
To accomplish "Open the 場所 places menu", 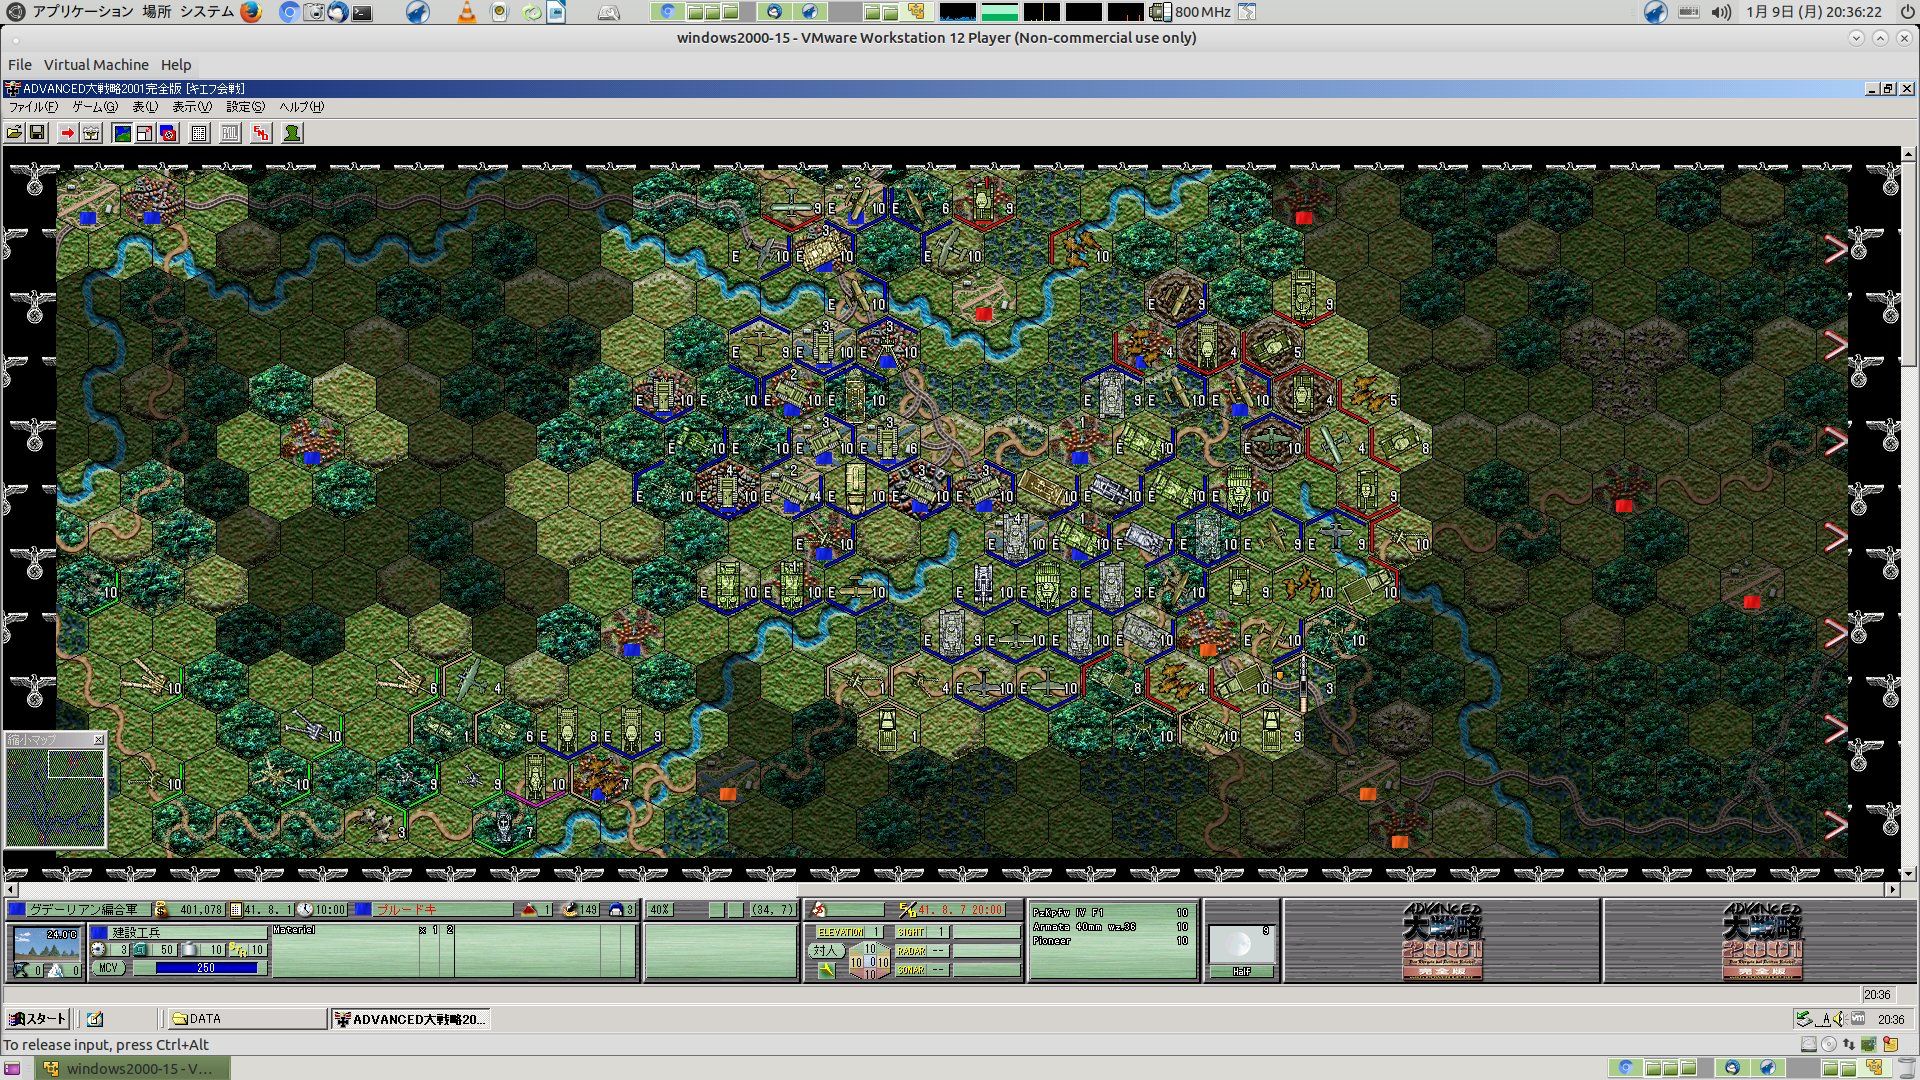I will tap(156, 12).
